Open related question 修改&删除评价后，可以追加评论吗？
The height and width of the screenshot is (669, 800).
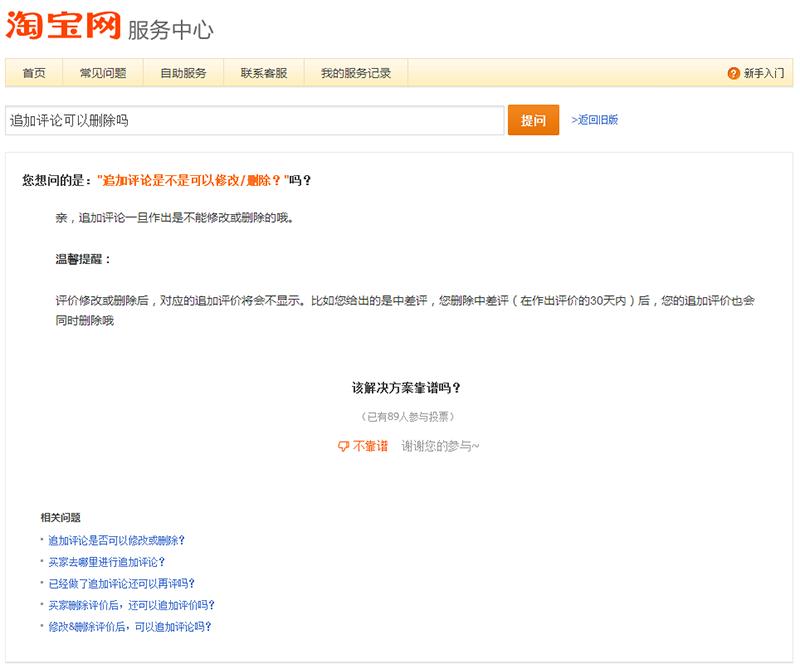pyautogui.click(x=130, y=627)
